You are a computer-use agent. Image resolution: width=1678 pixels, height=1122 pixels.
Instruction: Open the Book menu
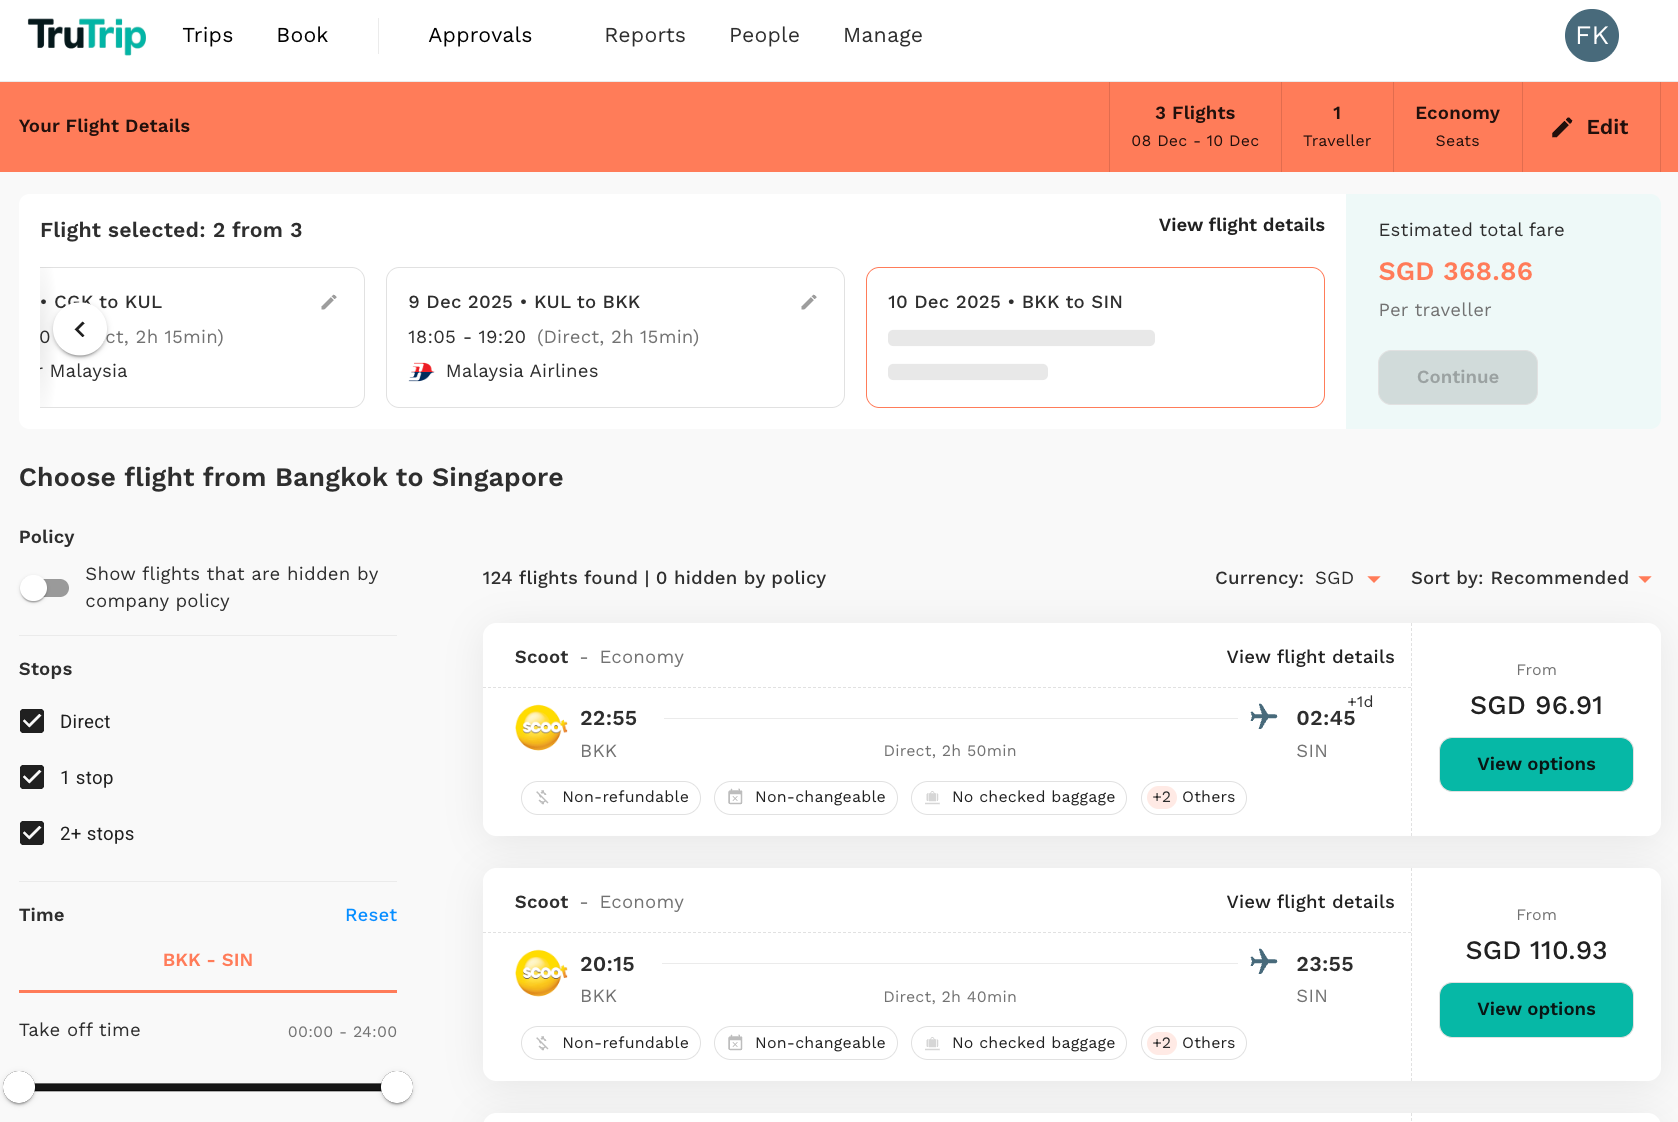click(x=302, y=35)
